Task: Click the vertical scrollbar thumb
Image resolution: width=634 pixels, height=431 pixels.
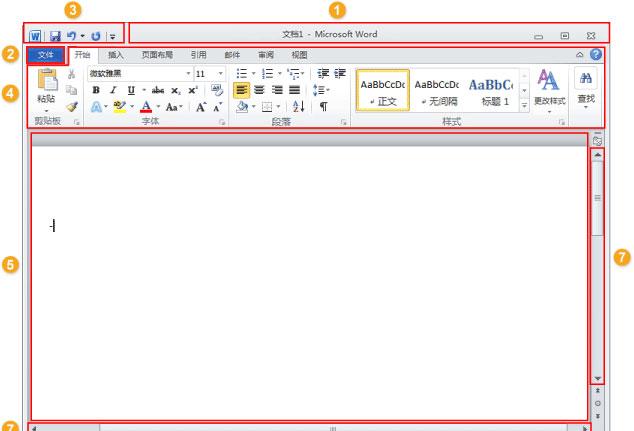Action: coord(598,198)
